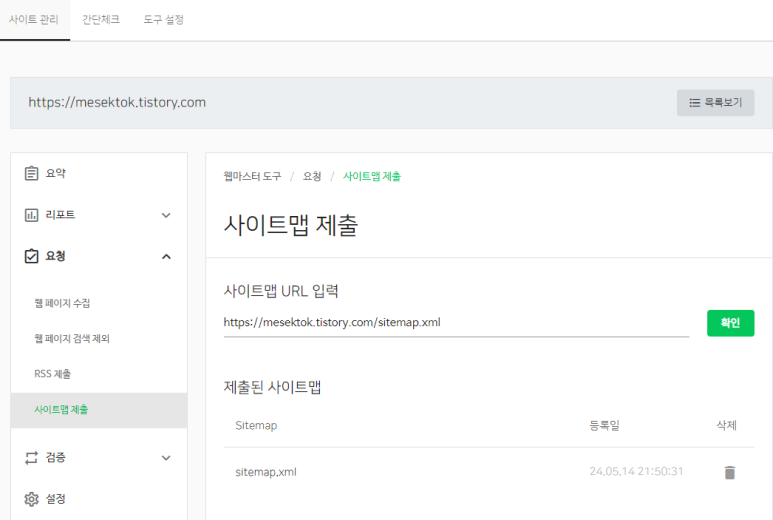Click the 등록일 column header

pyautogui.click(x=604, y=425)
